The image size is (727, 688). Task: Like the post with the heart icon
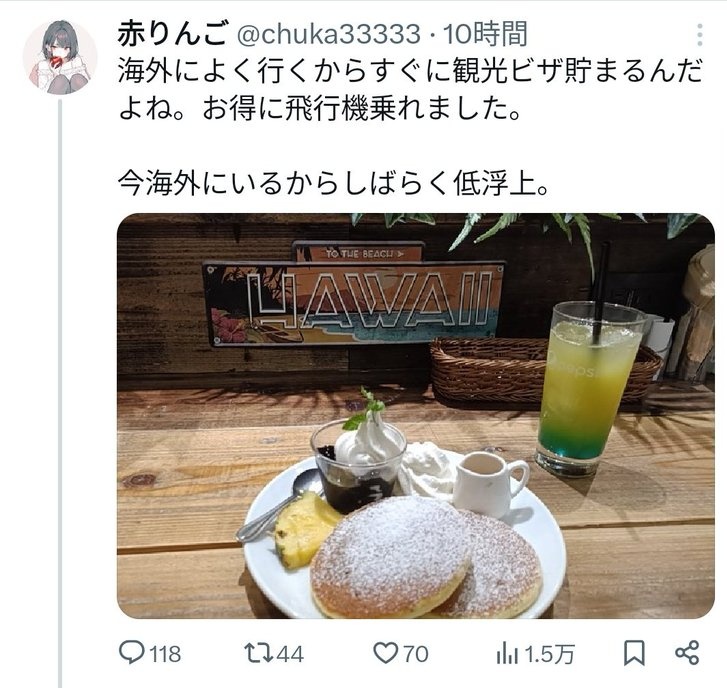386,653
